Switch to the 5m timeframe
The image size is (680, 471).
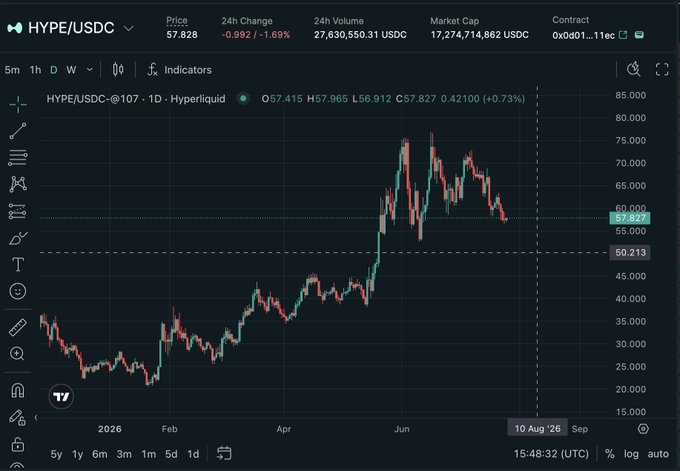tap(12, 70)
